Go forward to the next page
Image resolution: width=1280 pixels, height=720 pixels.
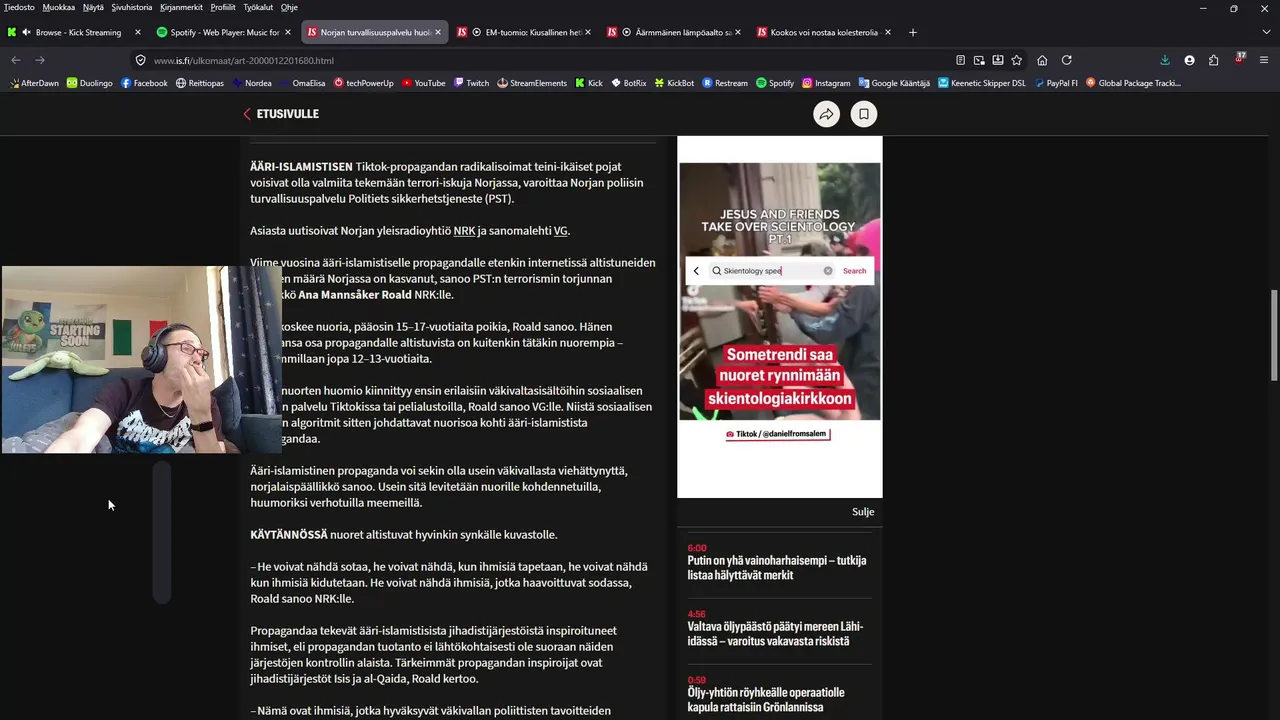tap(40, 60)
